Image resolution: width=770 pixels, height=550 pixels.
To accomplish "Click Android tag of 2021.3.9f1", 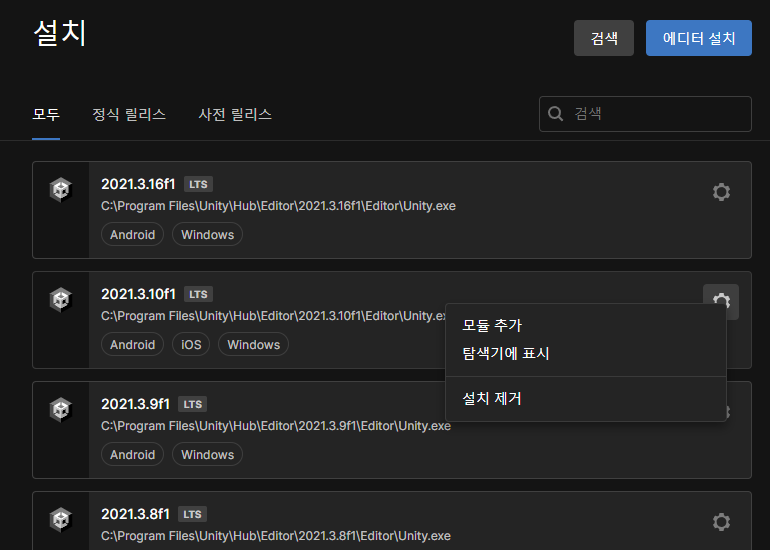I will (x=133, y=455).
